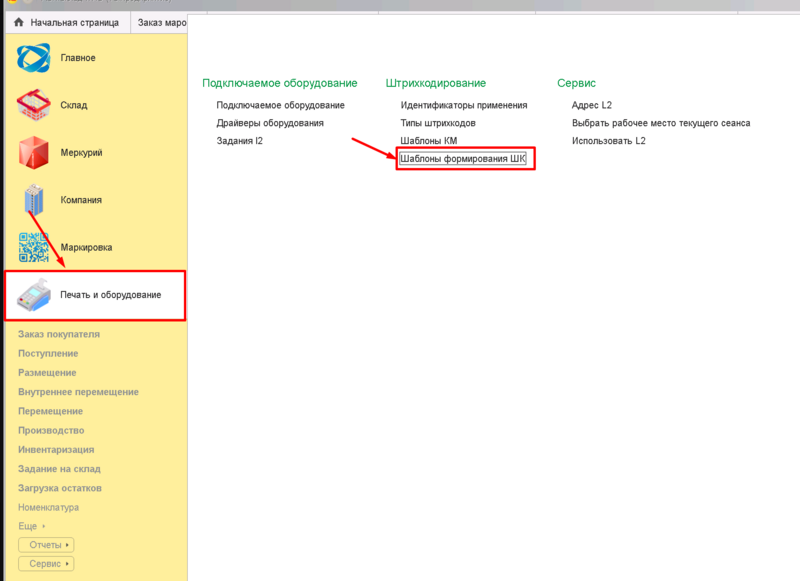Viewport: 800px width, 581px height.
Task: Click the Печать и оборудование cash register icon
Action: click(34, 295)
